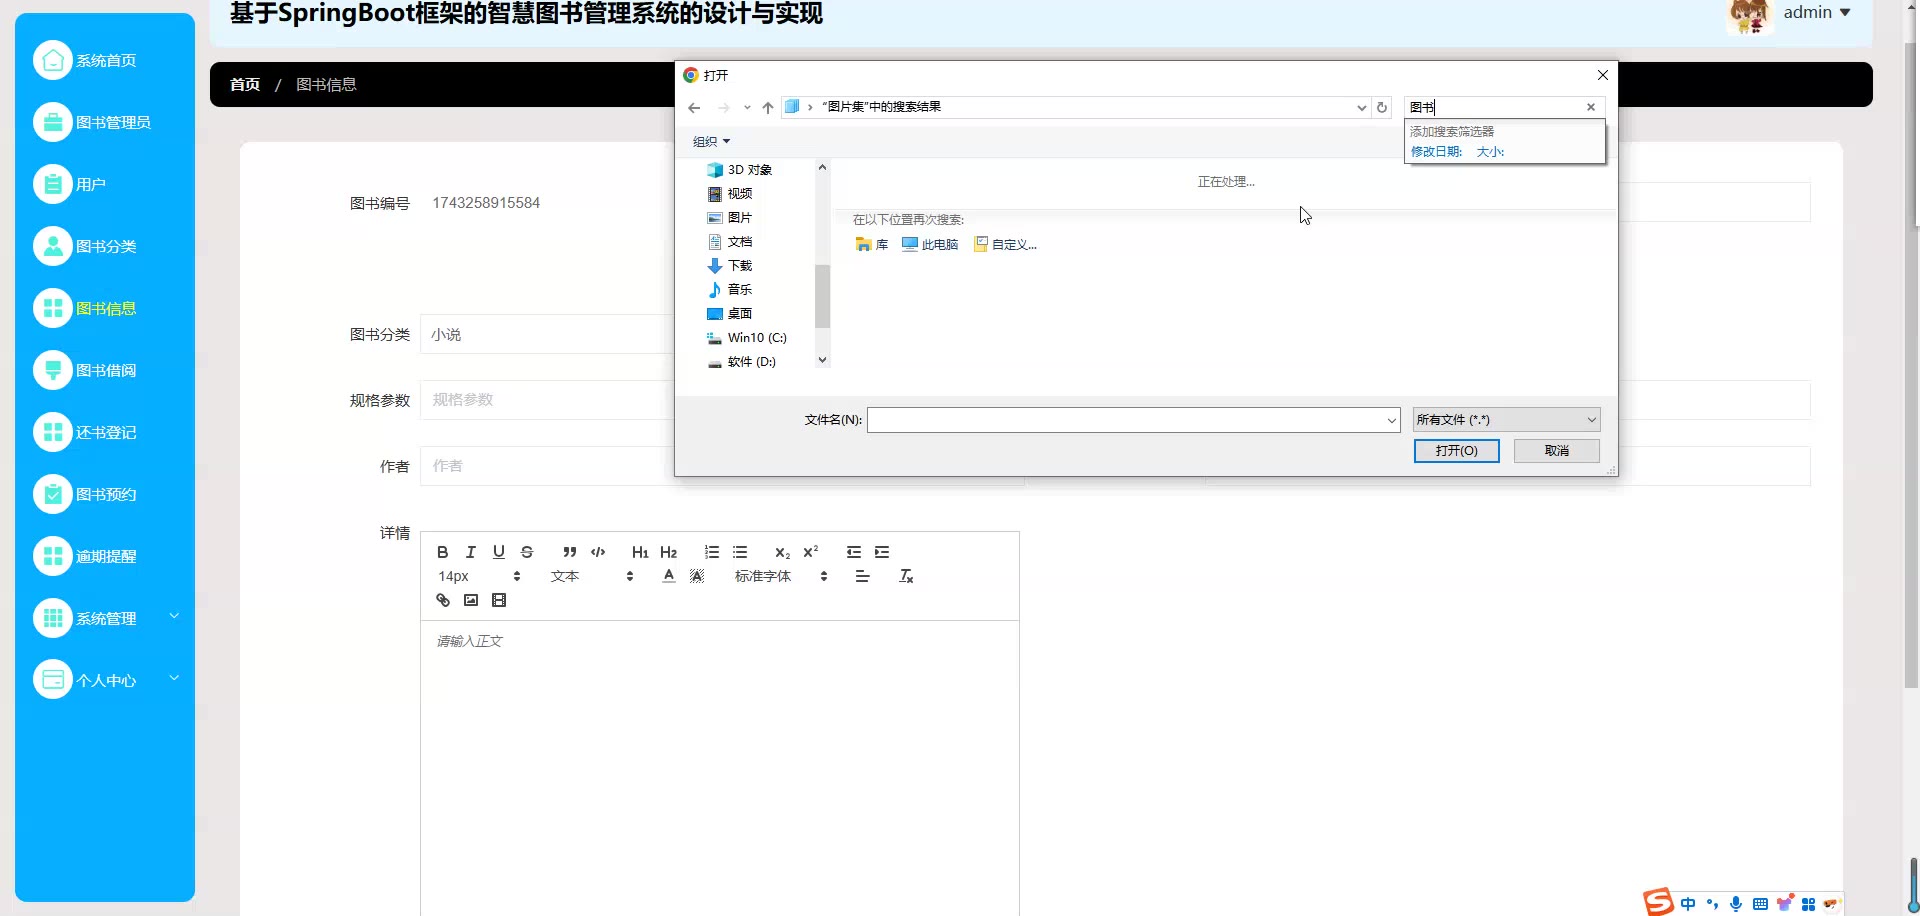
Task: Add 大小 search filter
Action: tap(1490, 152)
